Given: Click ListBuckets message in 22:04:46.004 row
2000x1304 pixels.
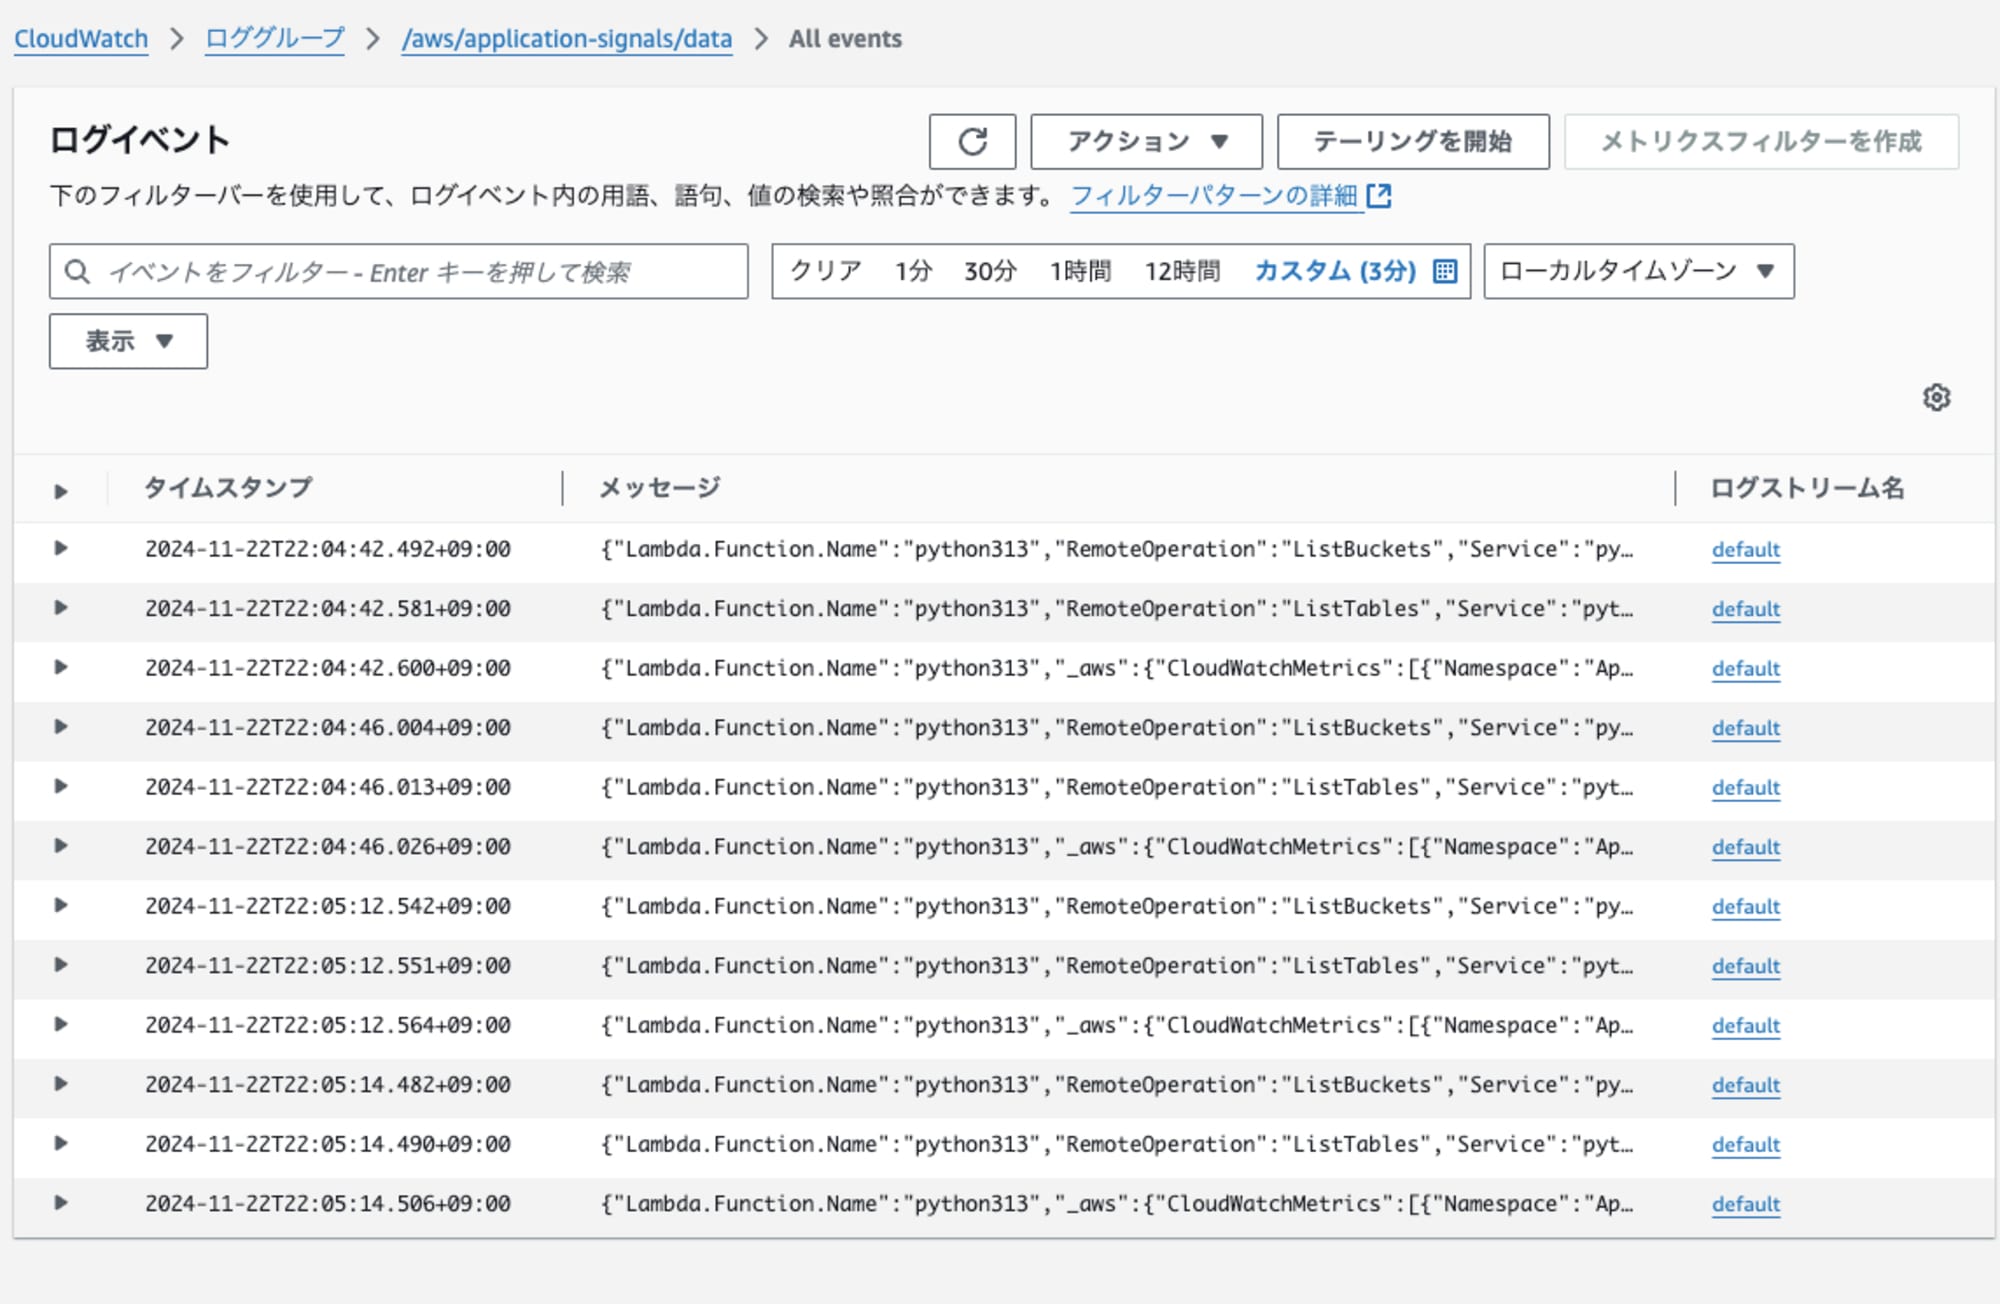Looking at the screenshot, I should 1116,727.
